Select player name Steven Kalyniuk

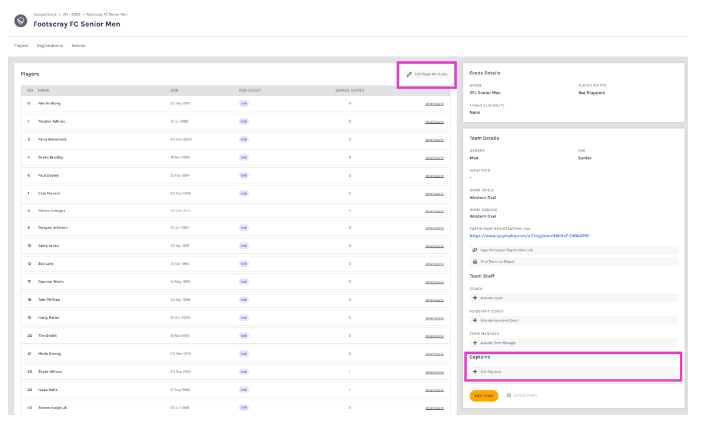pos(52,408)
